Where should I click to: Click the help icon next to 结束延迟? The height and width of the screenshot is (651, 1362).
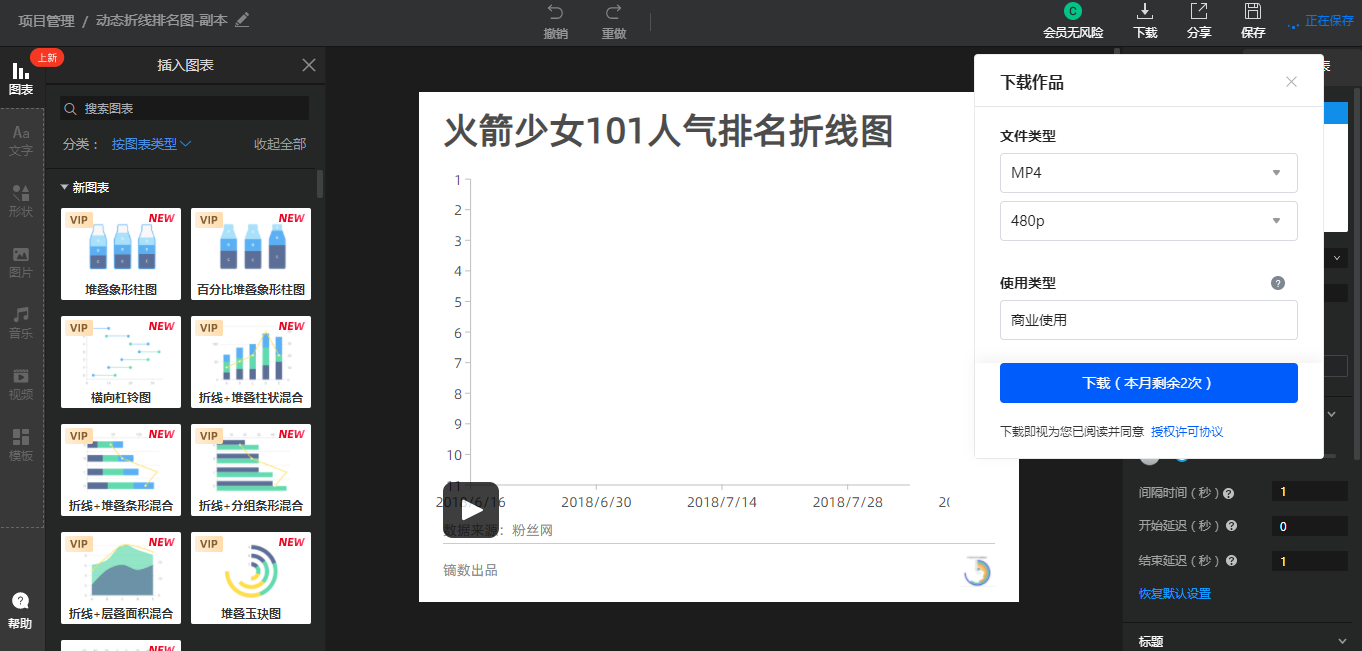(1231, 561)
